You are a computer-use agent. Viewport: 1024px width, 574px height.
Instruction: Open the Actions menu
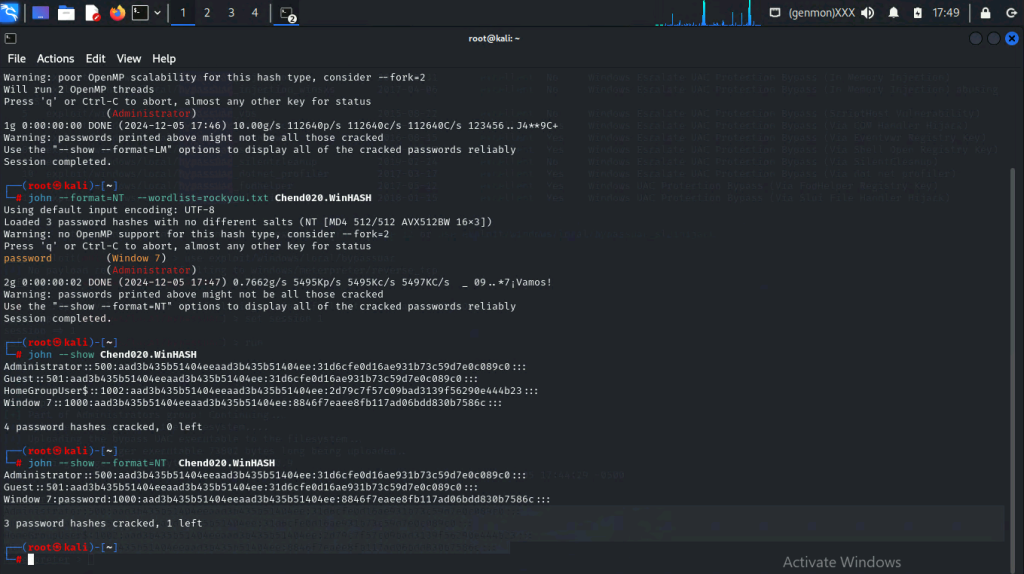tap(56, 59)
